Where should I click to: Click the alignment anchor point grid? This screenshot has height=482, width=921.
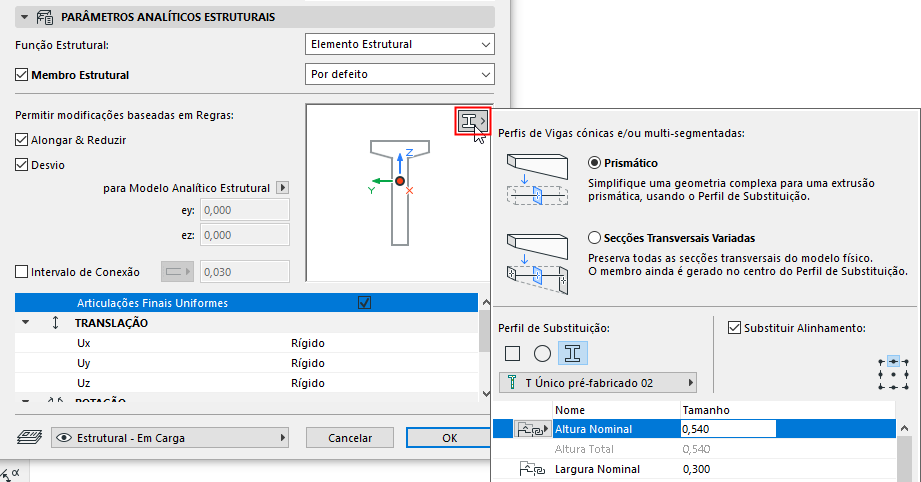[x=893, y=375]
